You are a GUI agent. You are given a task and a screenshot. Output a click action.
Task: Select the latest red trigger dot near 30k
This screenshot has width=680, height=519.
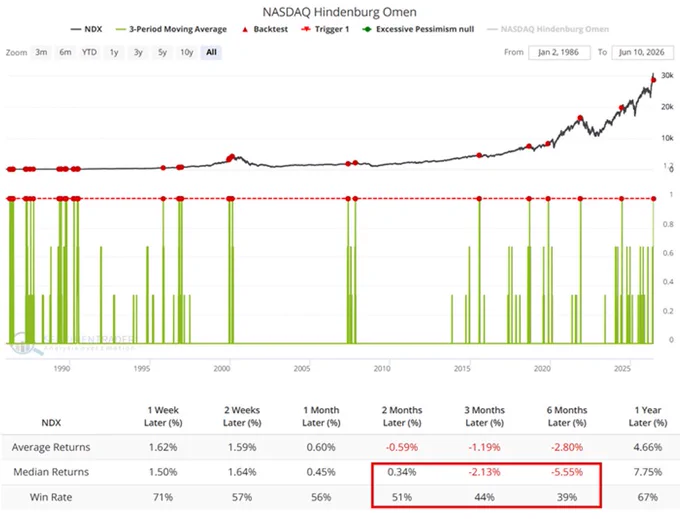(x=654, y=80)
